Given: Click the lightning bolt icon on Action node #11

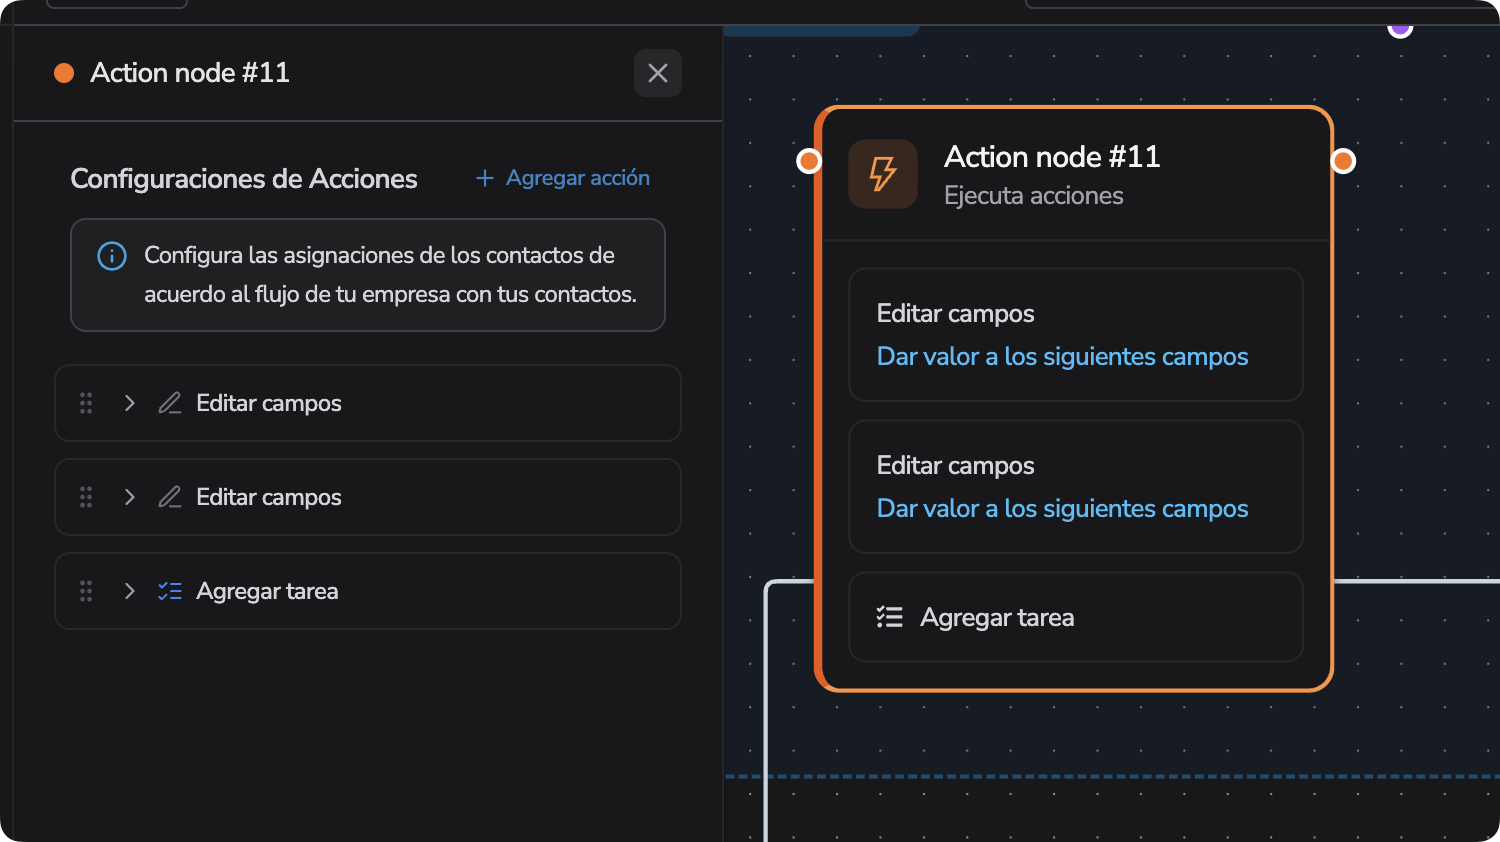Looking at the screenshot, I should (x=883, y=174).
